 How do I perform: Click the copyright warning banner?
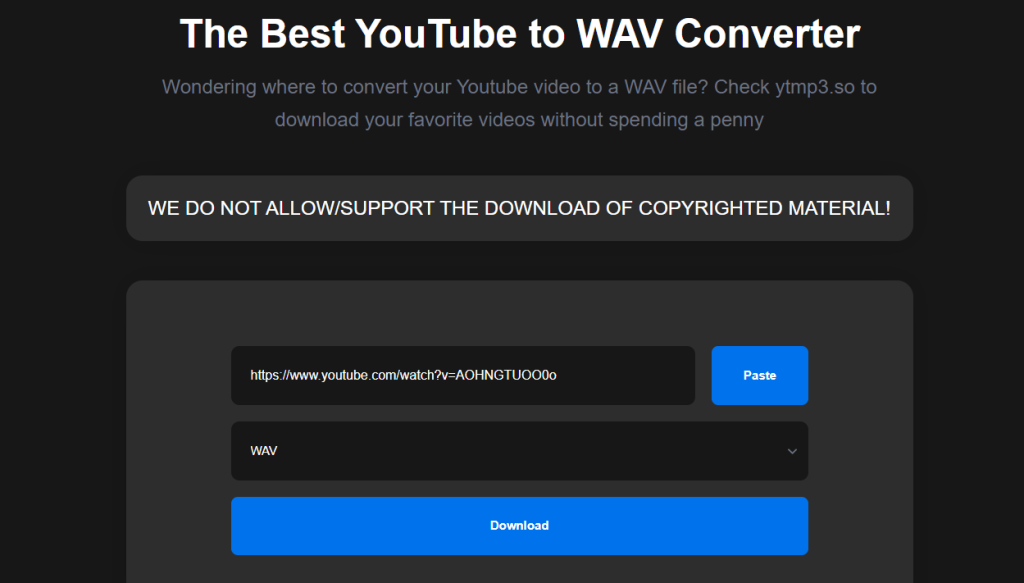coord(519,209)
